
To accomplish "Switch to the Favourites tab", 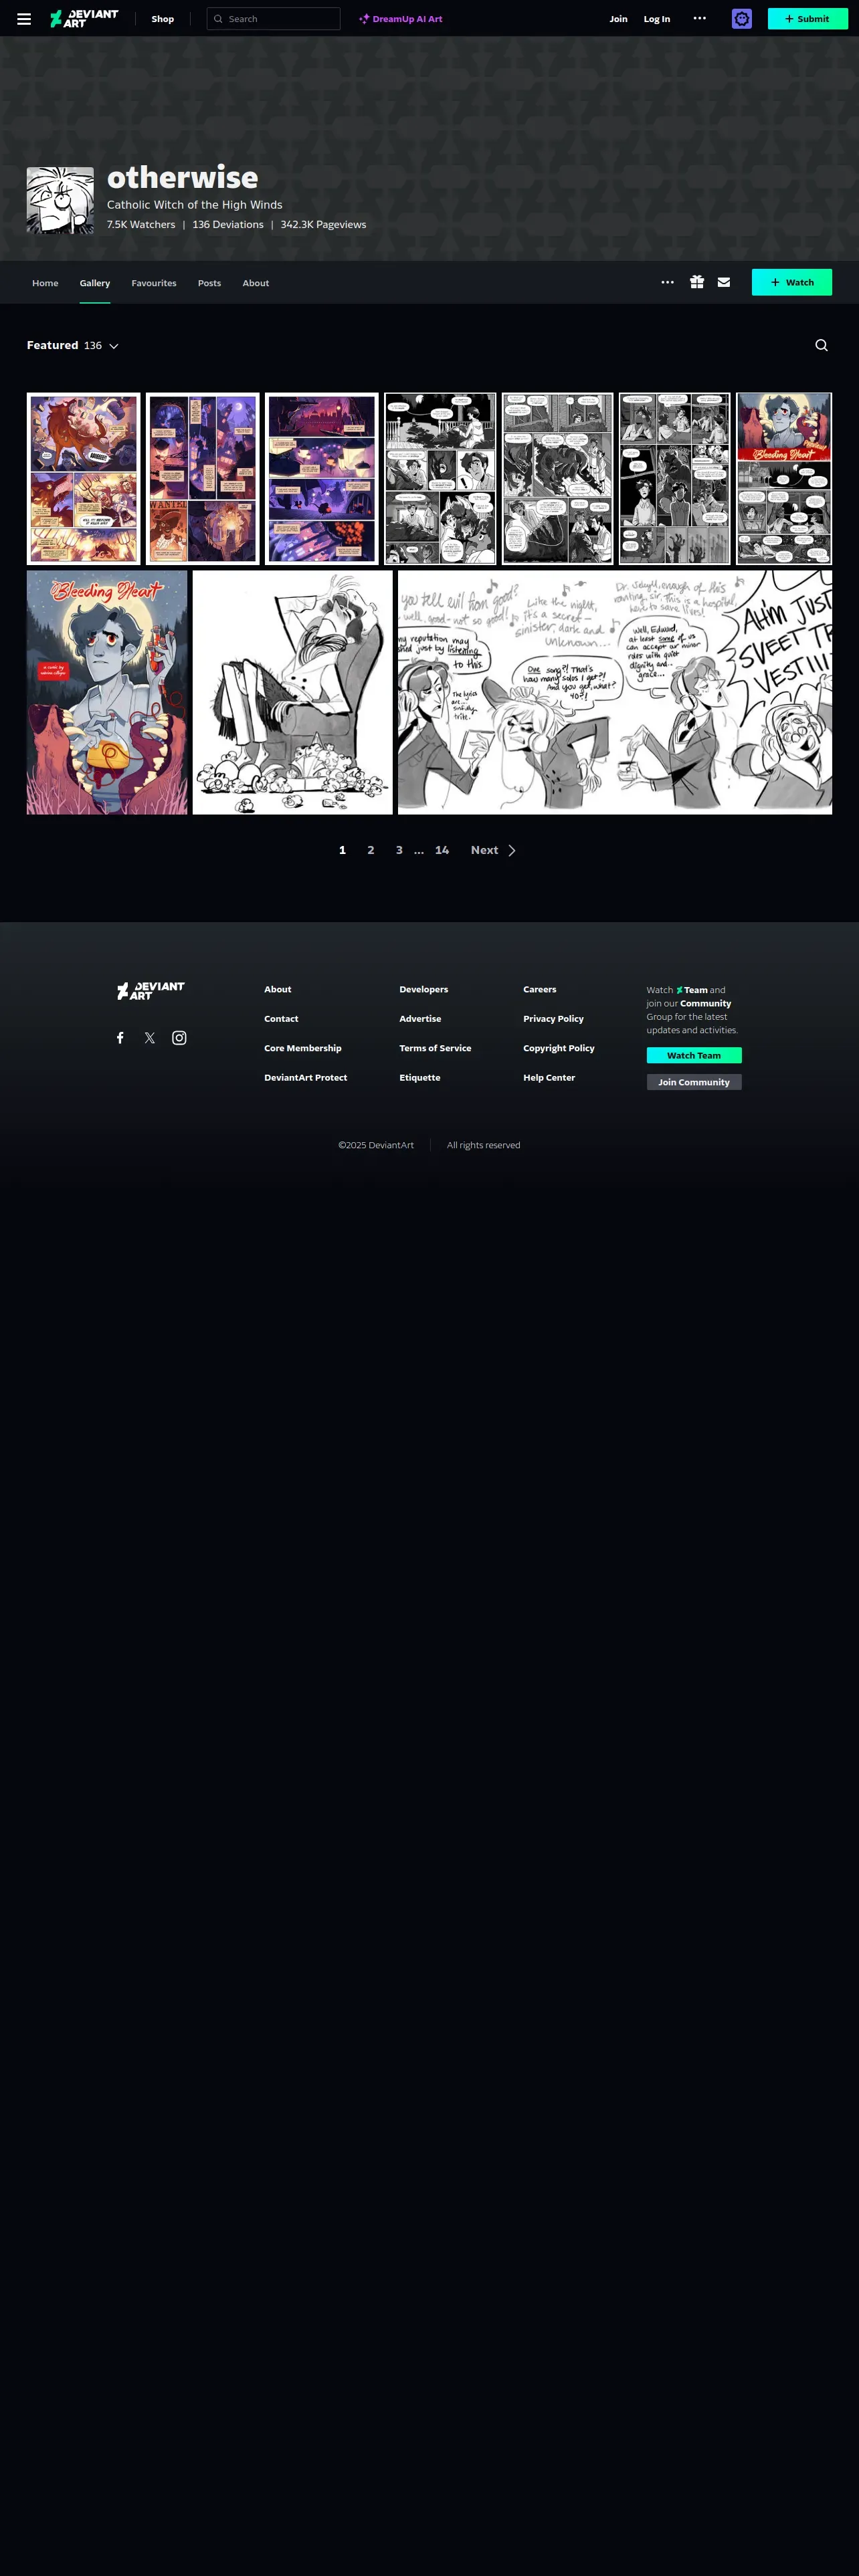I will coord(154,283).
